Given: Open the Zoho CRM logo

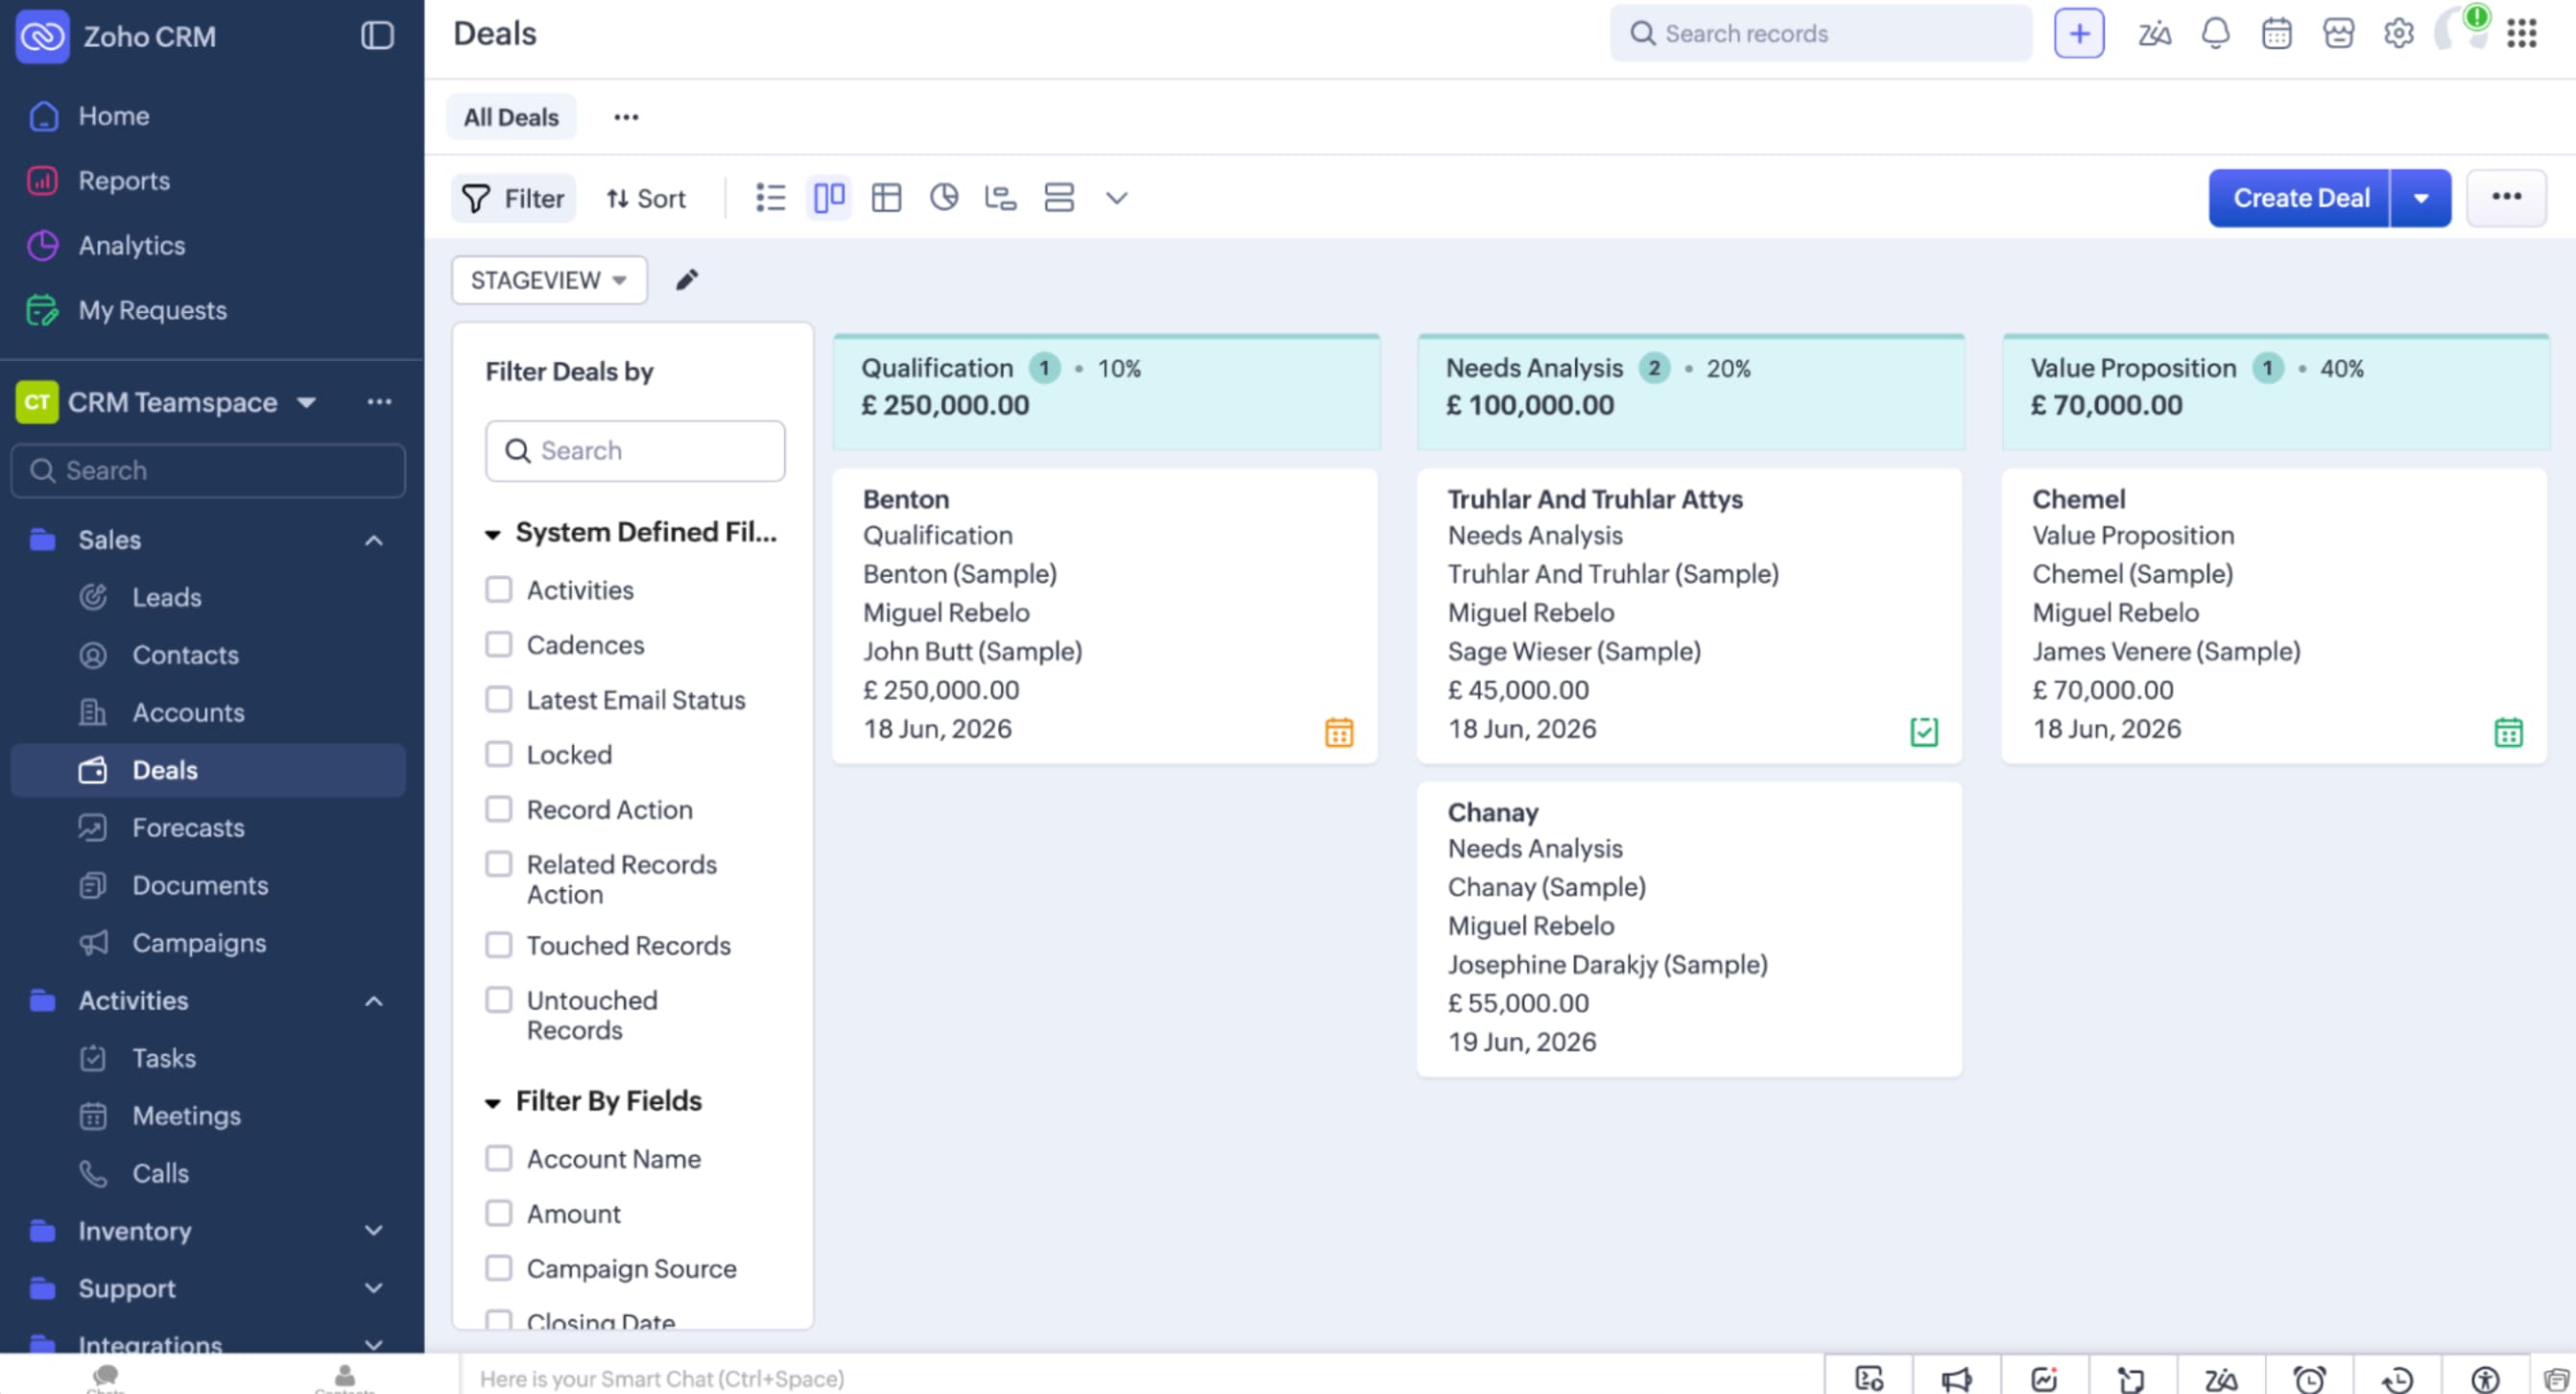Looking at the screenshot, I should coord(42,36).
